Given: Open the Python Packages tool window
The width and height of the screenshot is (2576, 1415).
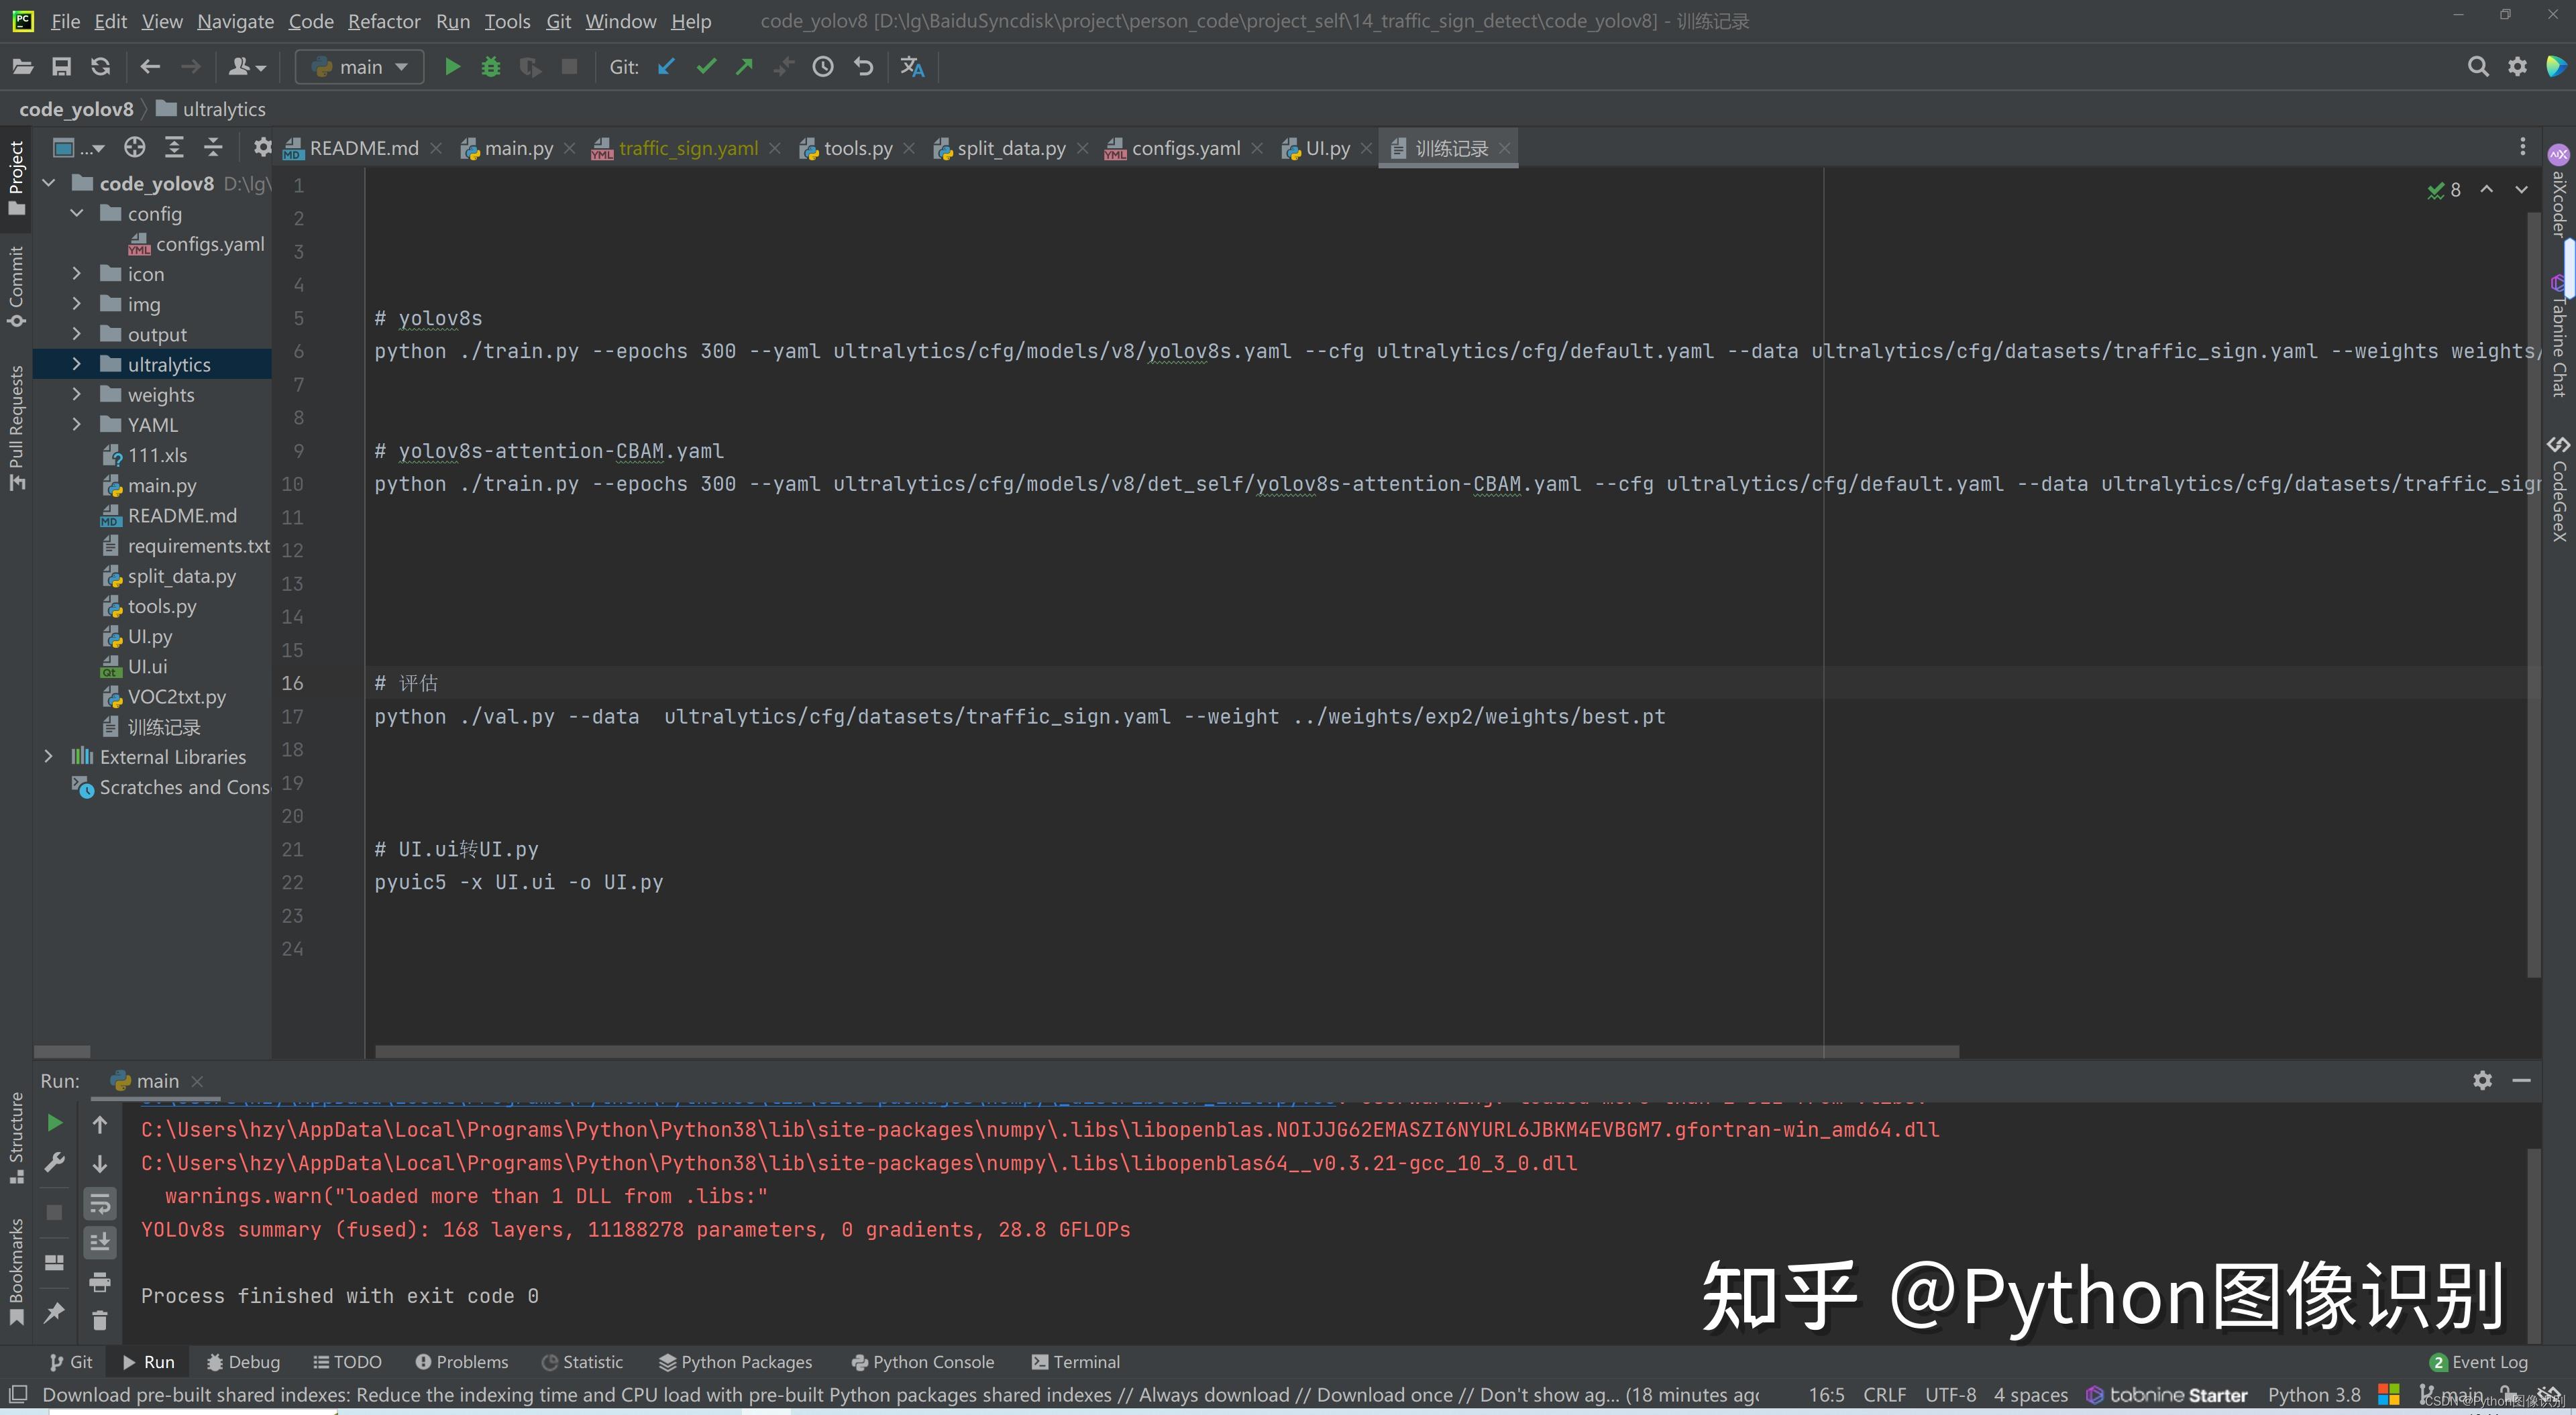Looking at the screenshot, I should click(x=736, y=1361).
